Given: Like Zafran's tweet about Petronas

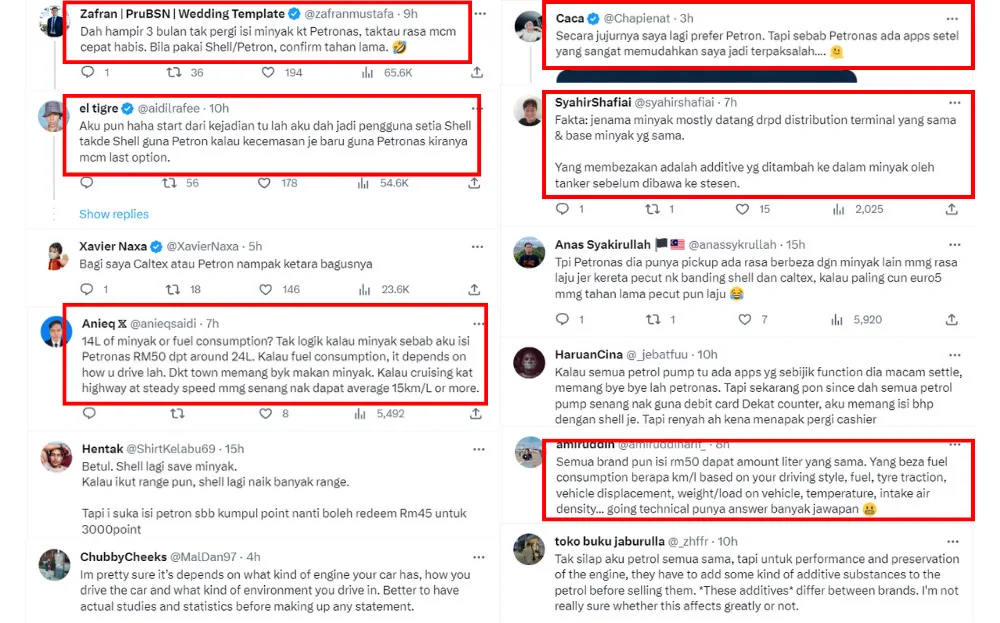Looking at the screenshot, I should pyautogui.click(x=268, y=72).
